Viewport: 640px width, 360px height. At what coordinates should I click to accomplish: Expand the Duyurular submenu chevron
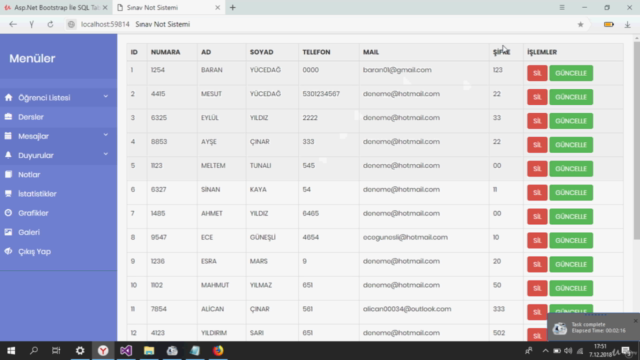click(106, 154)
